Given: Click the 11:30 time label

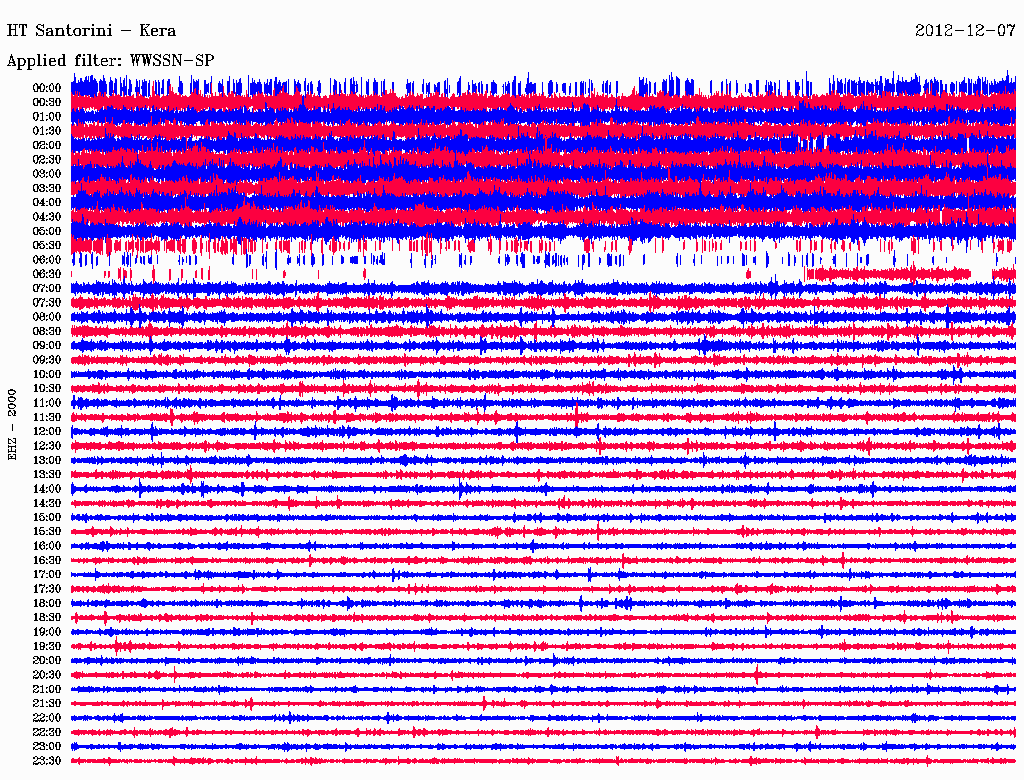Looking at the screenshot, I should [x=47, y=417].
